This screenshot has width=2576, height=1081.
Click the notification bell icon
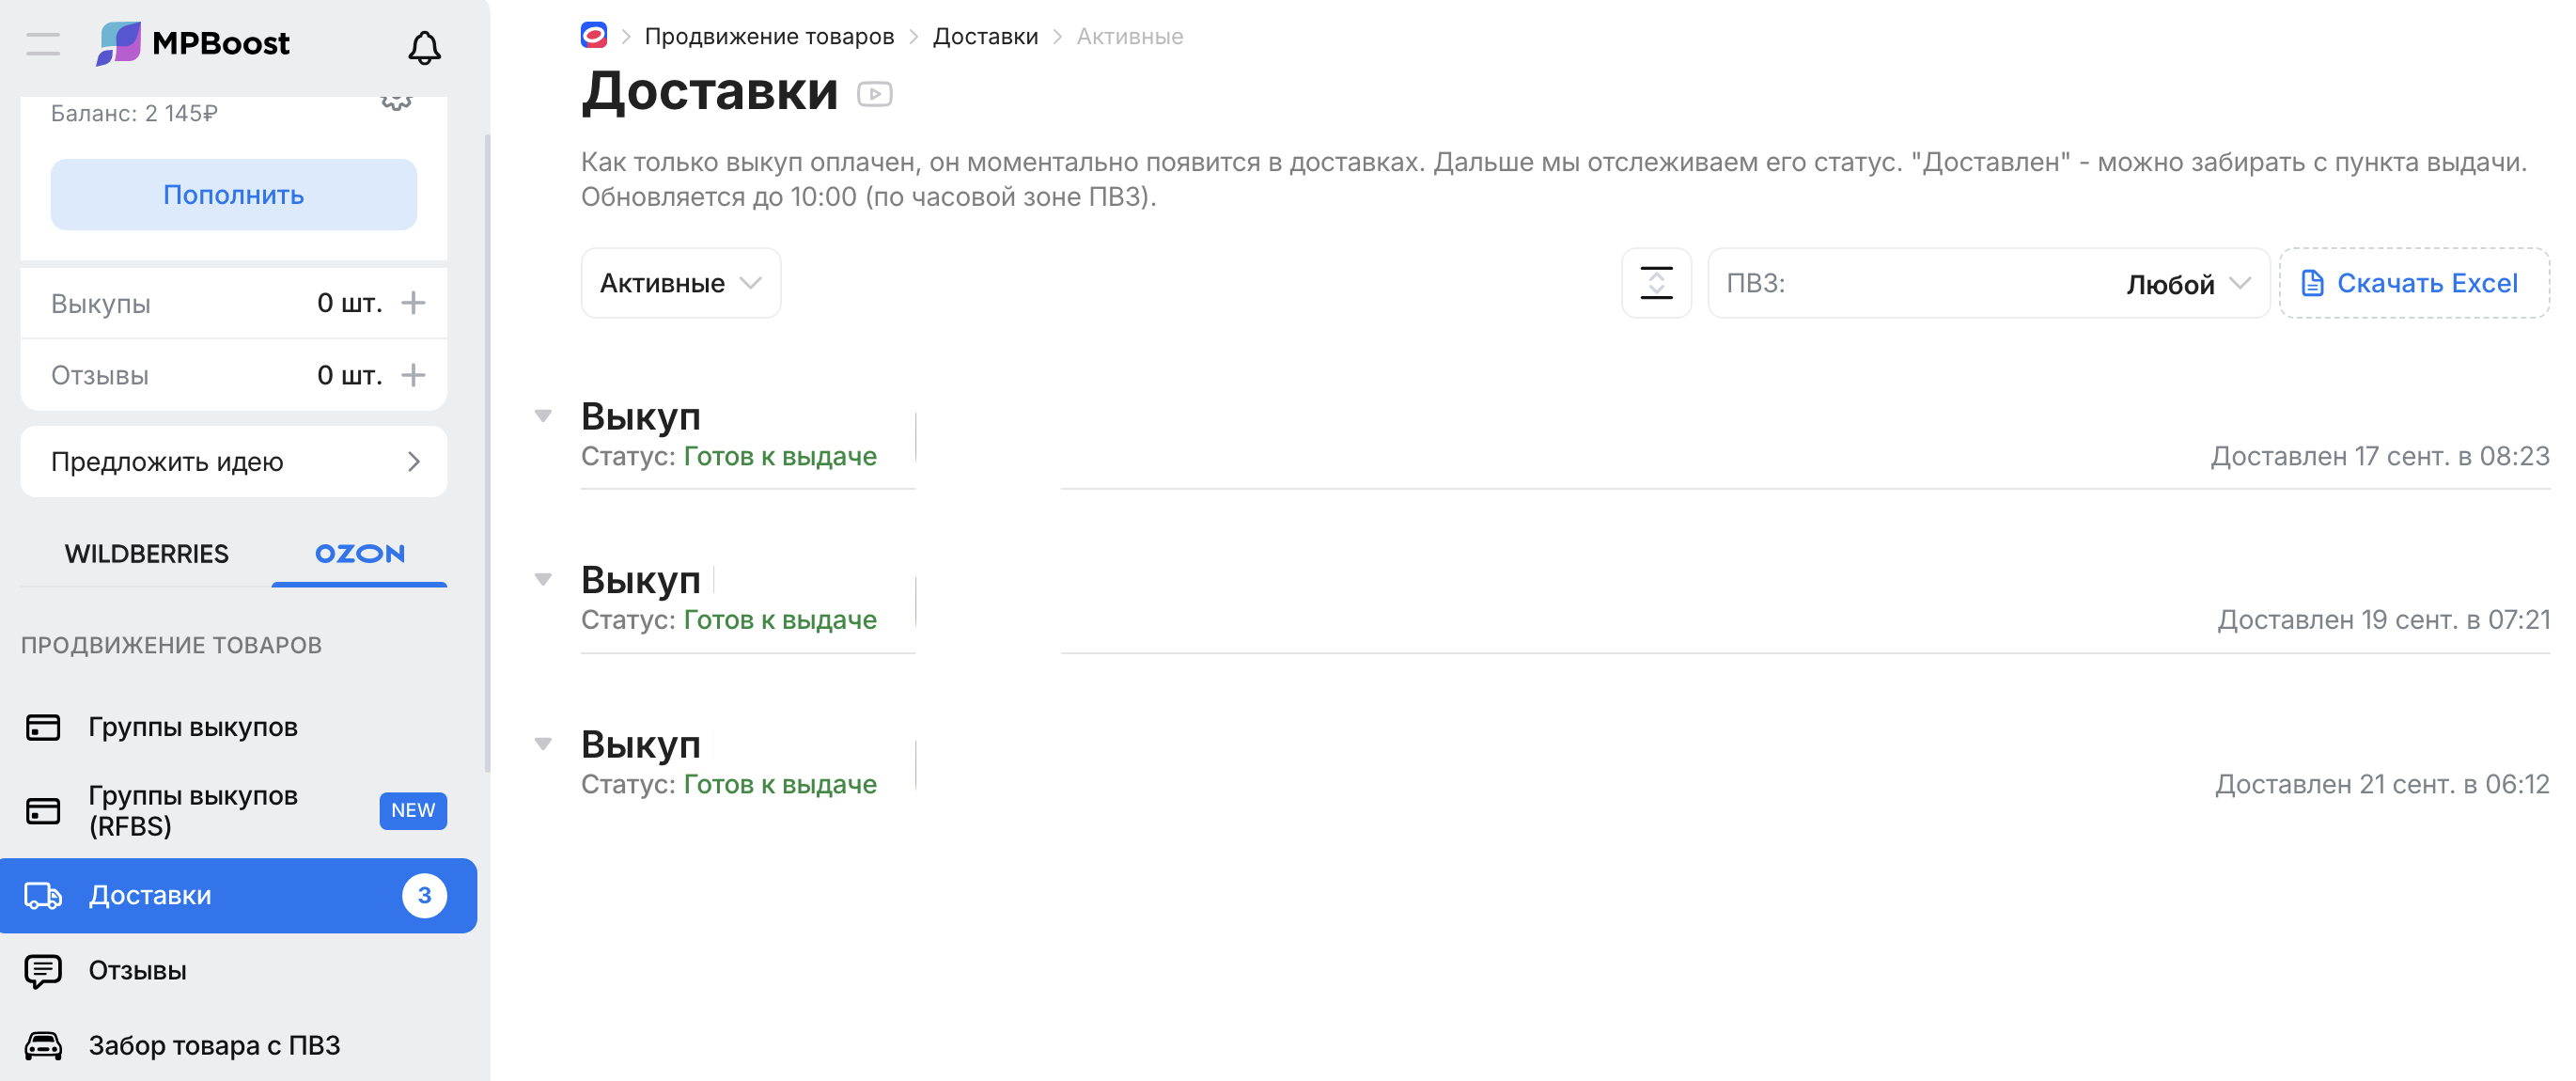coord(424,47)
